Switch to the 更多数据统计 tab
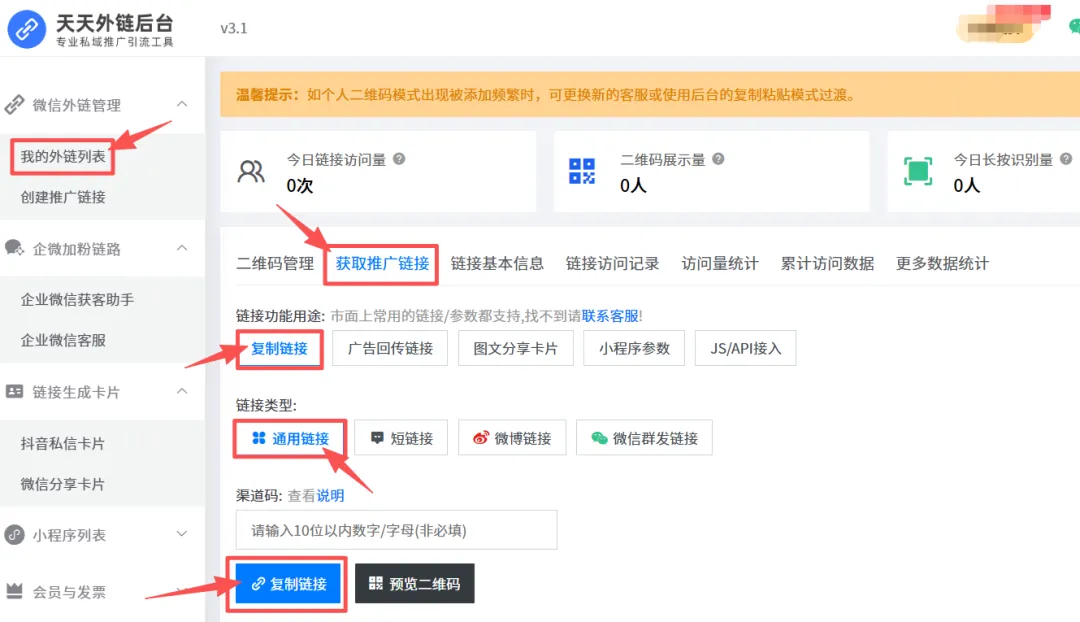Image resolution: width=1080 pixels, height=622 pixels. coord(942,264)
